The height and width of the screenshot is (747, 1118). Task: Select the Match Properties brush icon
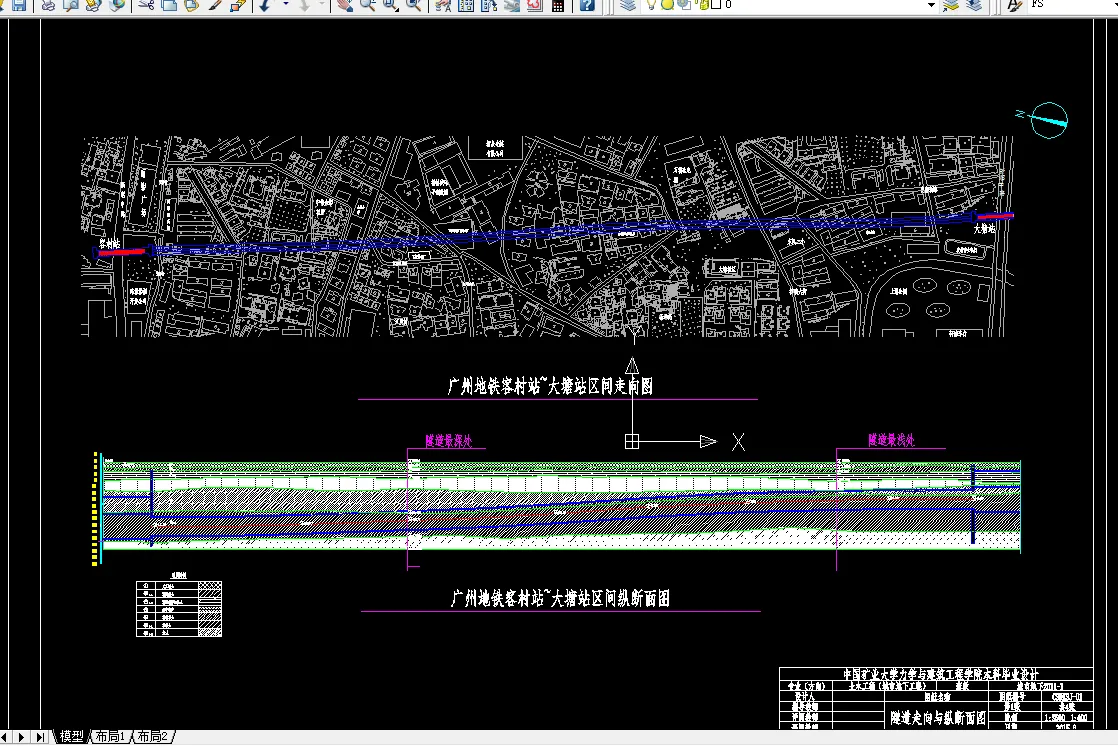215,5
